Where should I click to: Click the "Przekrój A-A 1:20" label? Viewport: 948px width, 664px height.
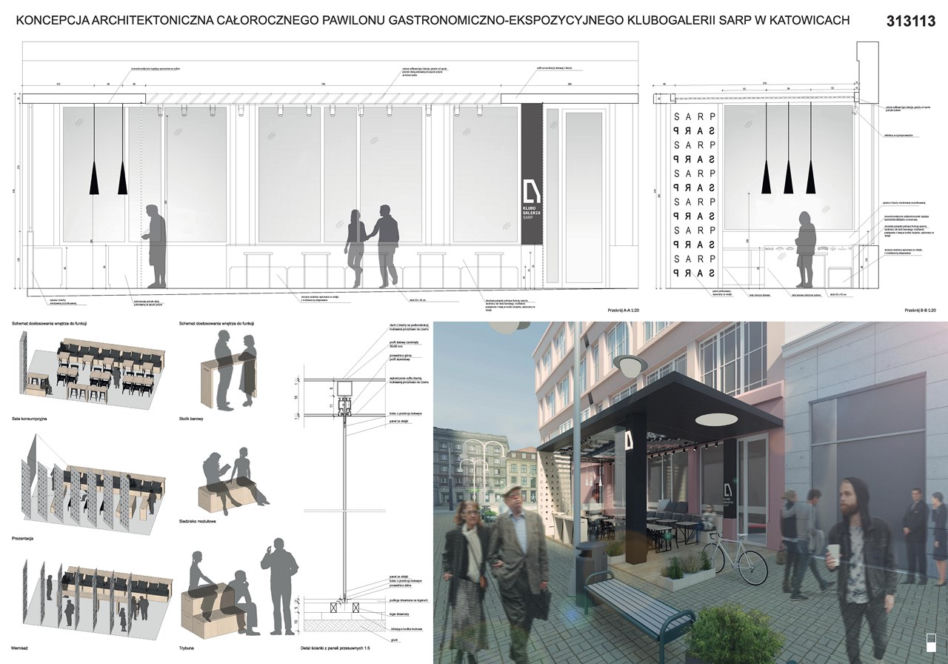(623, 310)
